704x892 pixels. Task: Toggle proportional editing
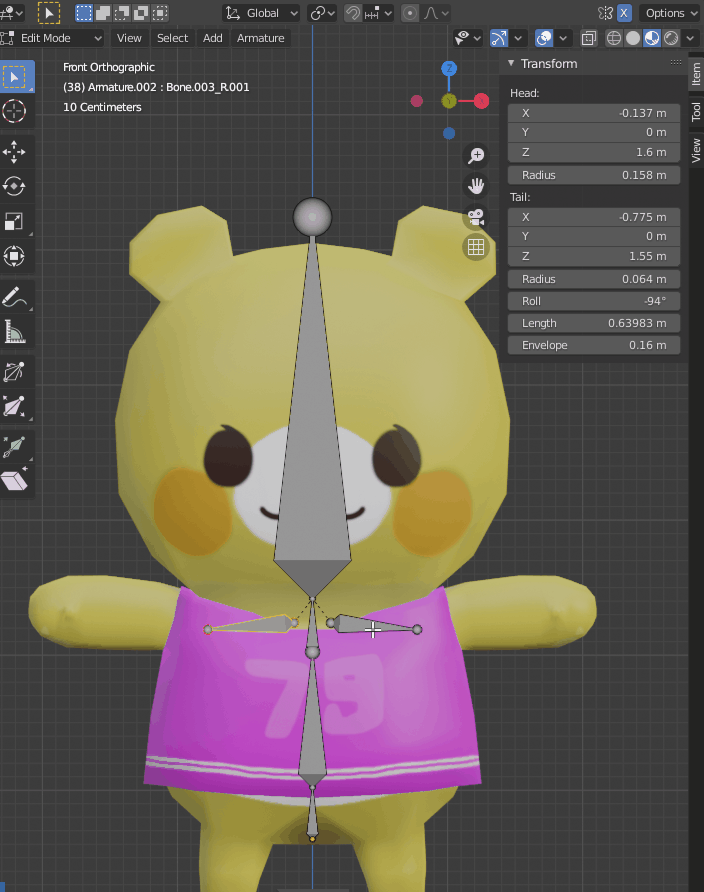[x=409, y=13]
